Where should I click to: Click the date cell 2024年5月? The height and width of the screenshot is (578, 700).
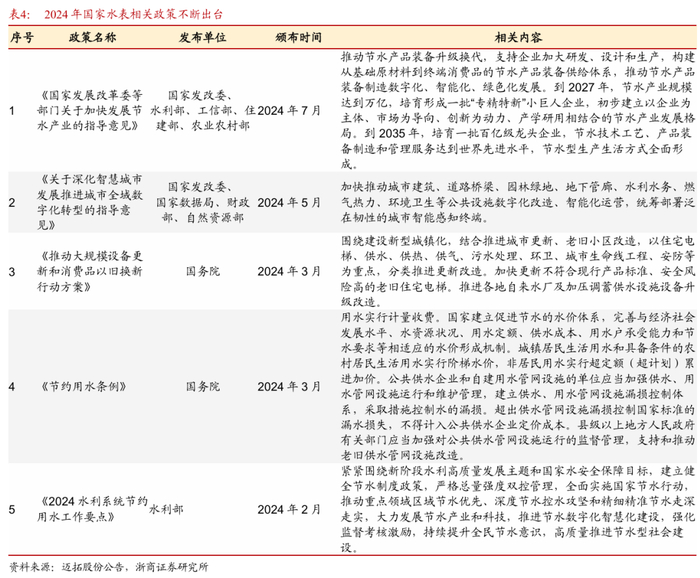(289, 202)
